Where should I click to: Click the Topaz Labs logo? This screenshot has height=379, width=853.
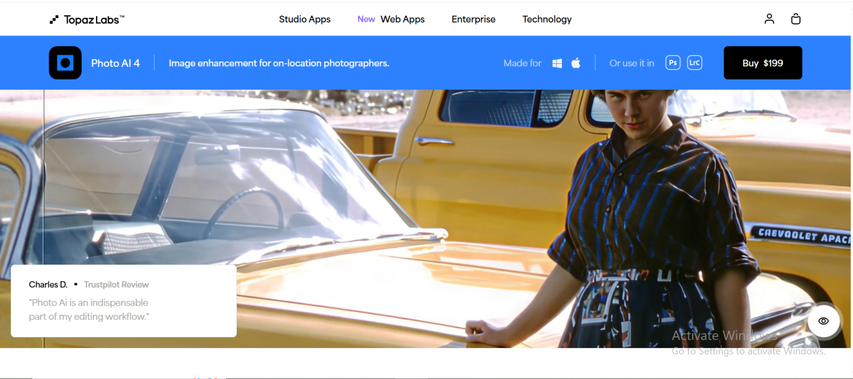click(x=87, y=20)
